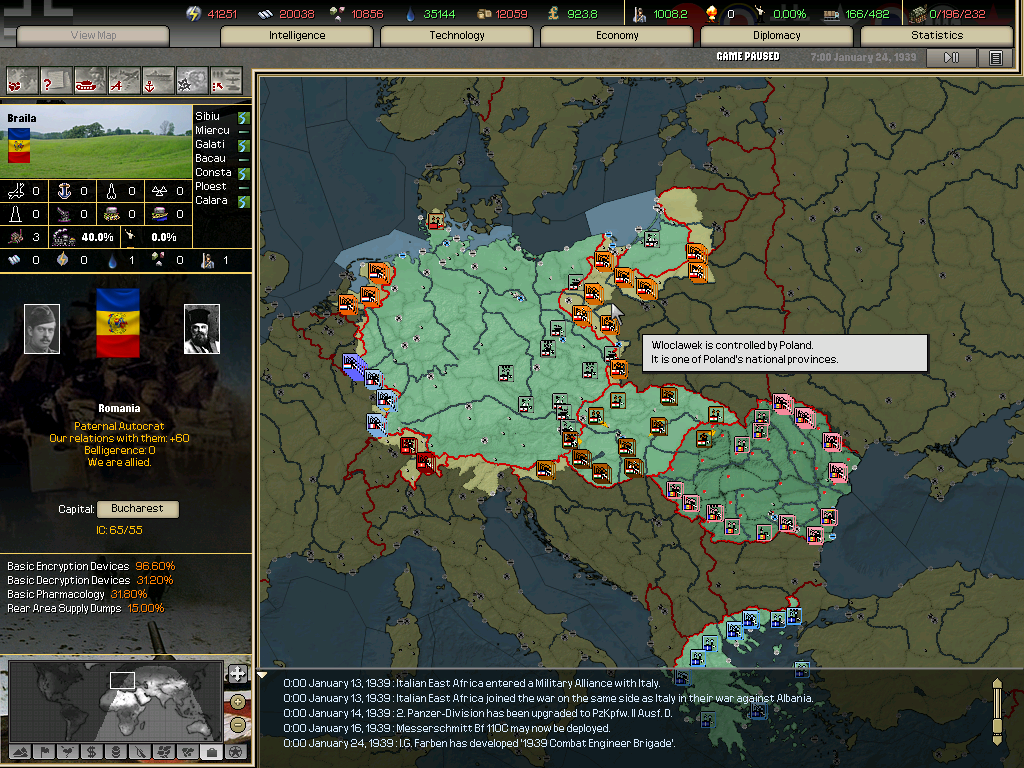Click the manpower soldier icon in top bar
Viewport: 1024px width, 768px height.
[639, 14]
